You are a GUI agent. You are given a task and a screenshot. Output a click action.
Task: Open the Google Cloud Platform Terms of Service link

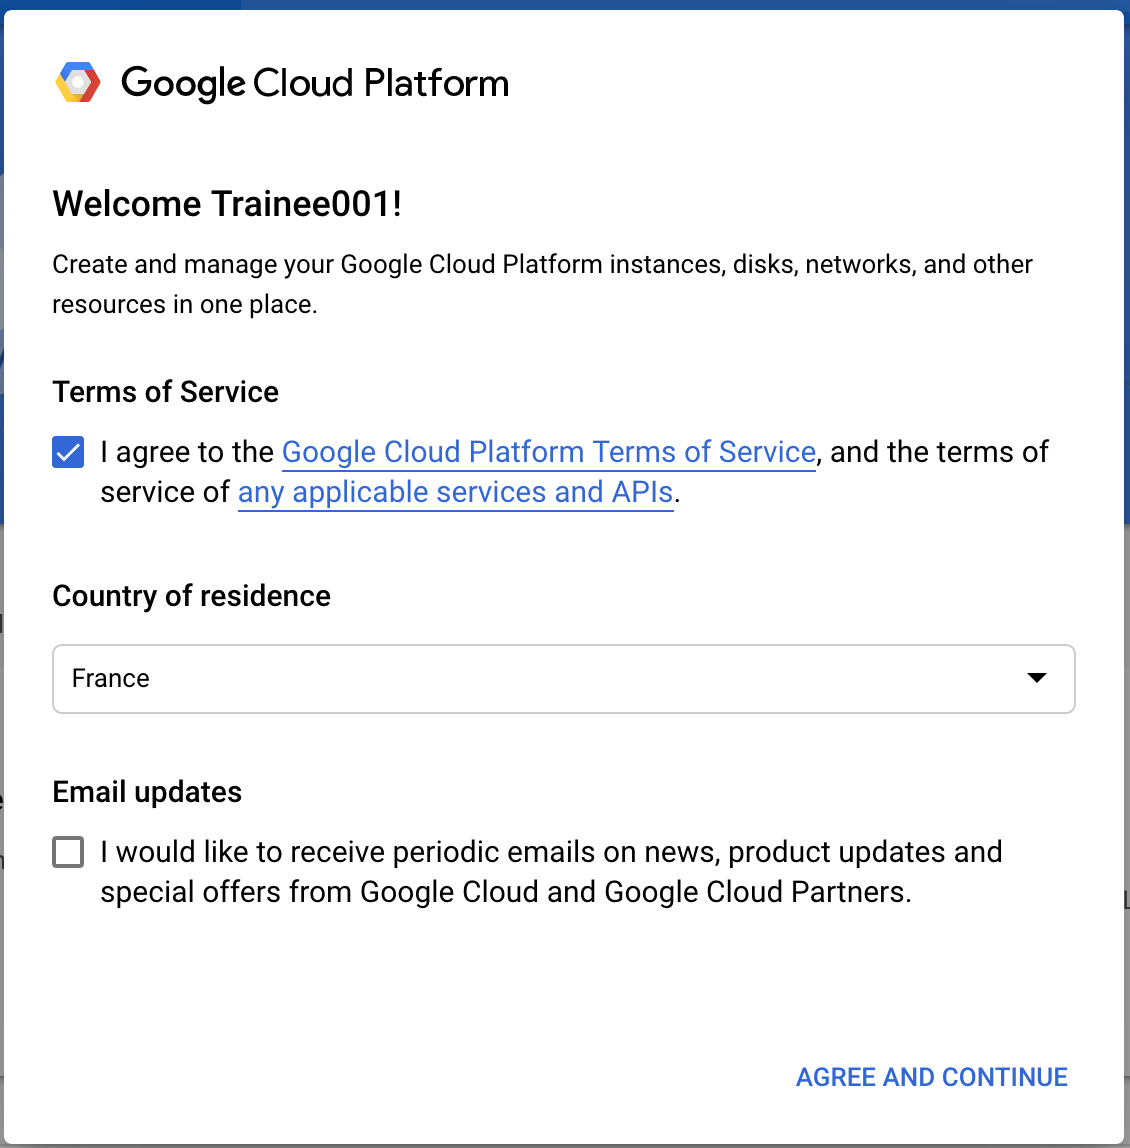(x=549, y=452)
